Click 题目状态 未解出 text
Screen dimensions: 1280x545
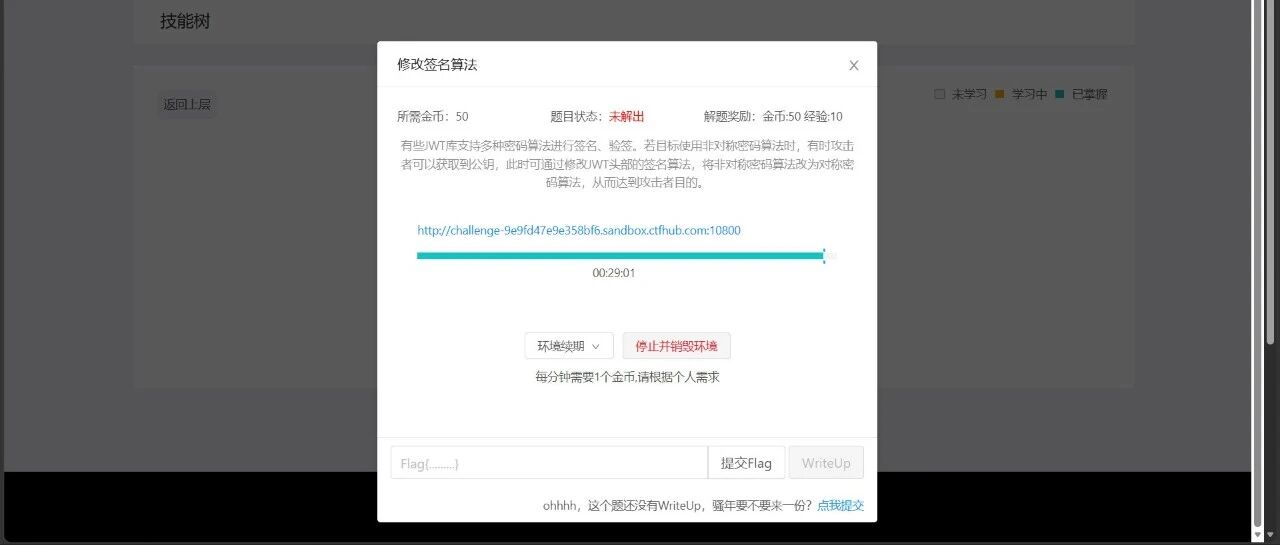597,117
